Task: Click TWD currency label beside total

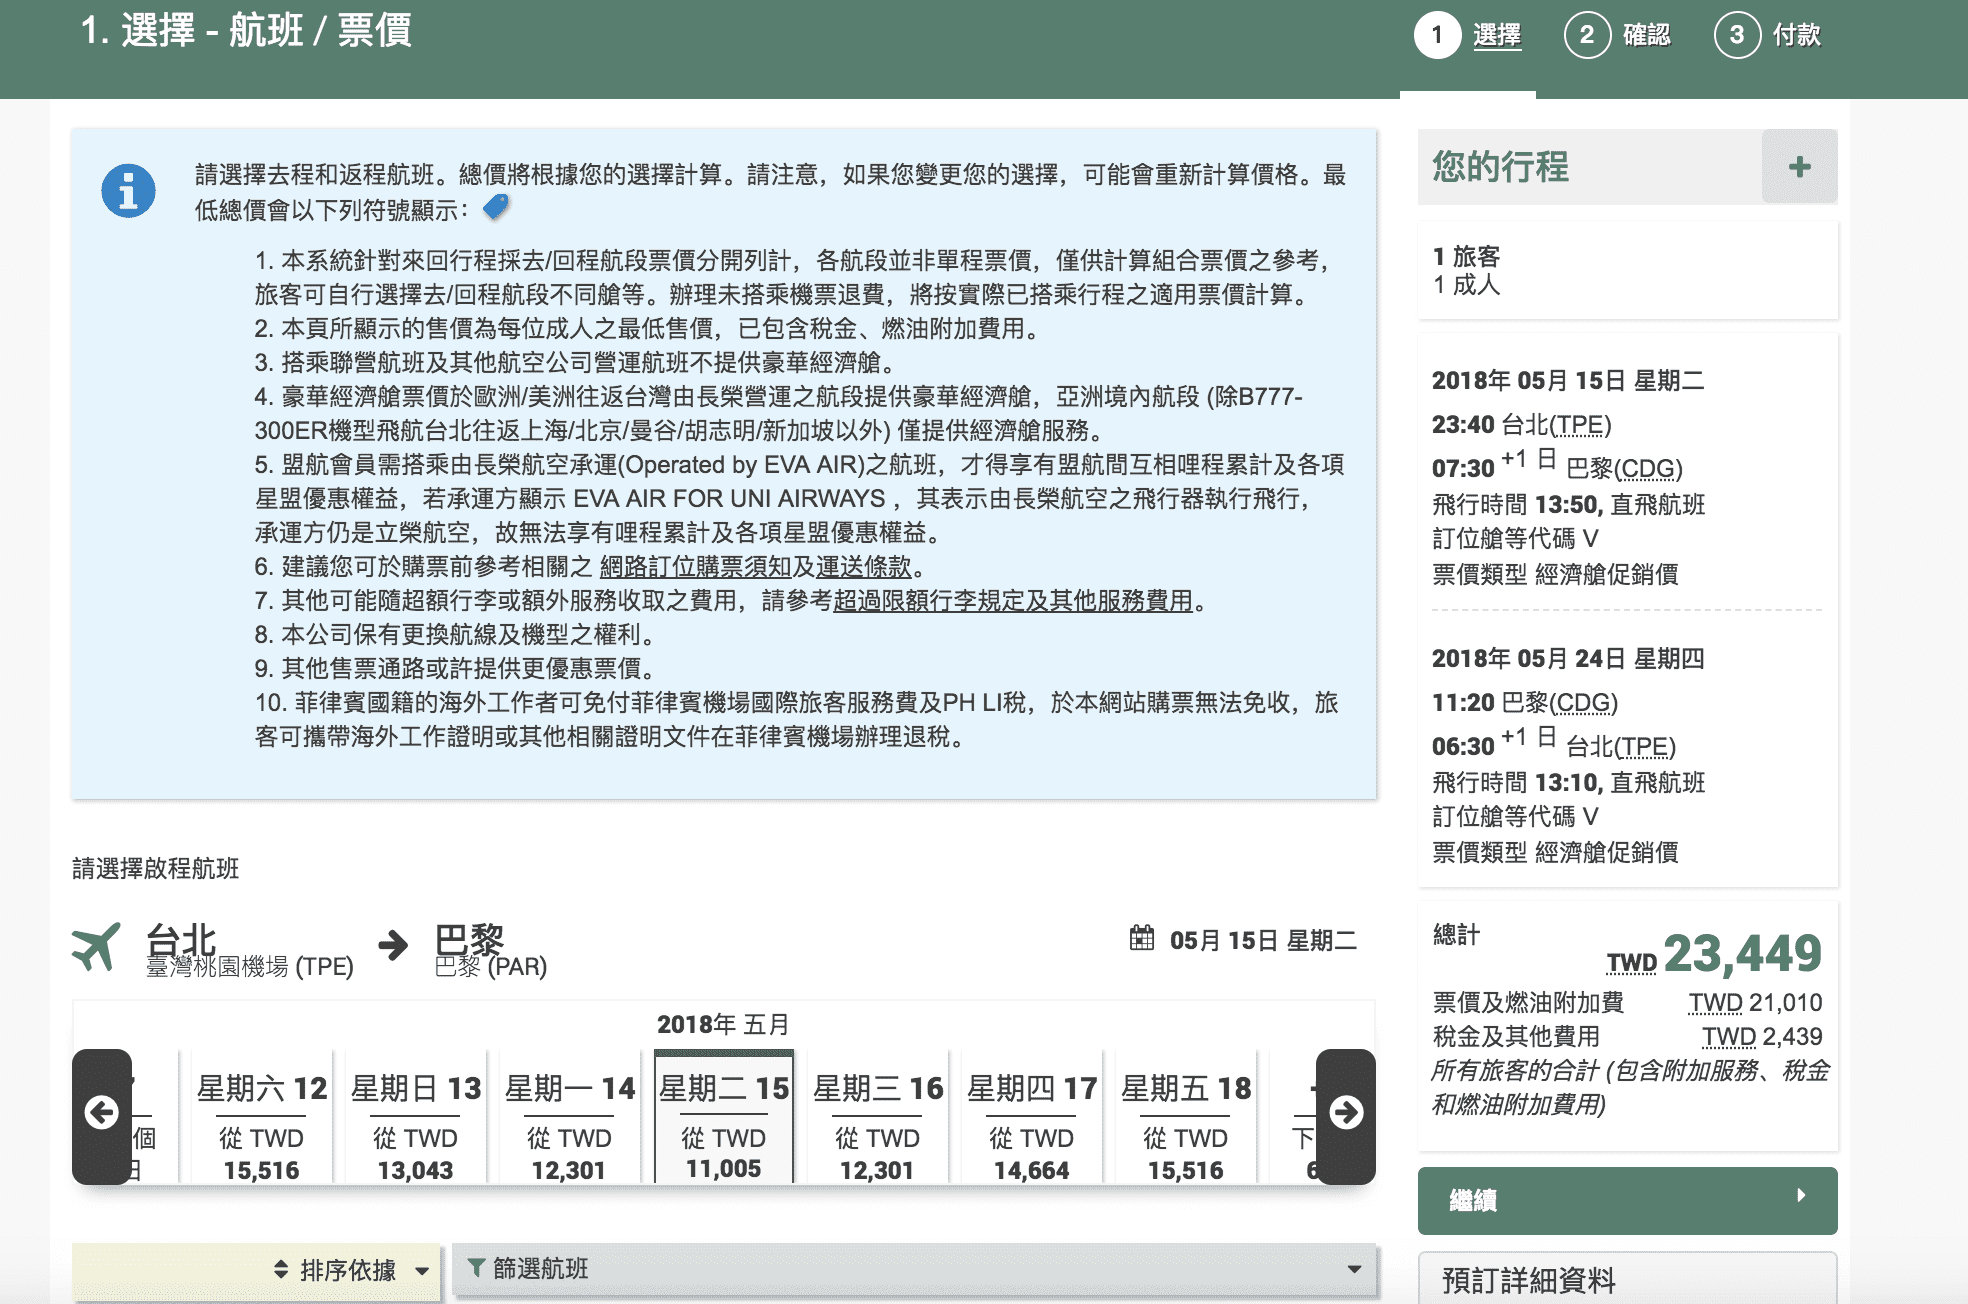Action: [1631, 963]
